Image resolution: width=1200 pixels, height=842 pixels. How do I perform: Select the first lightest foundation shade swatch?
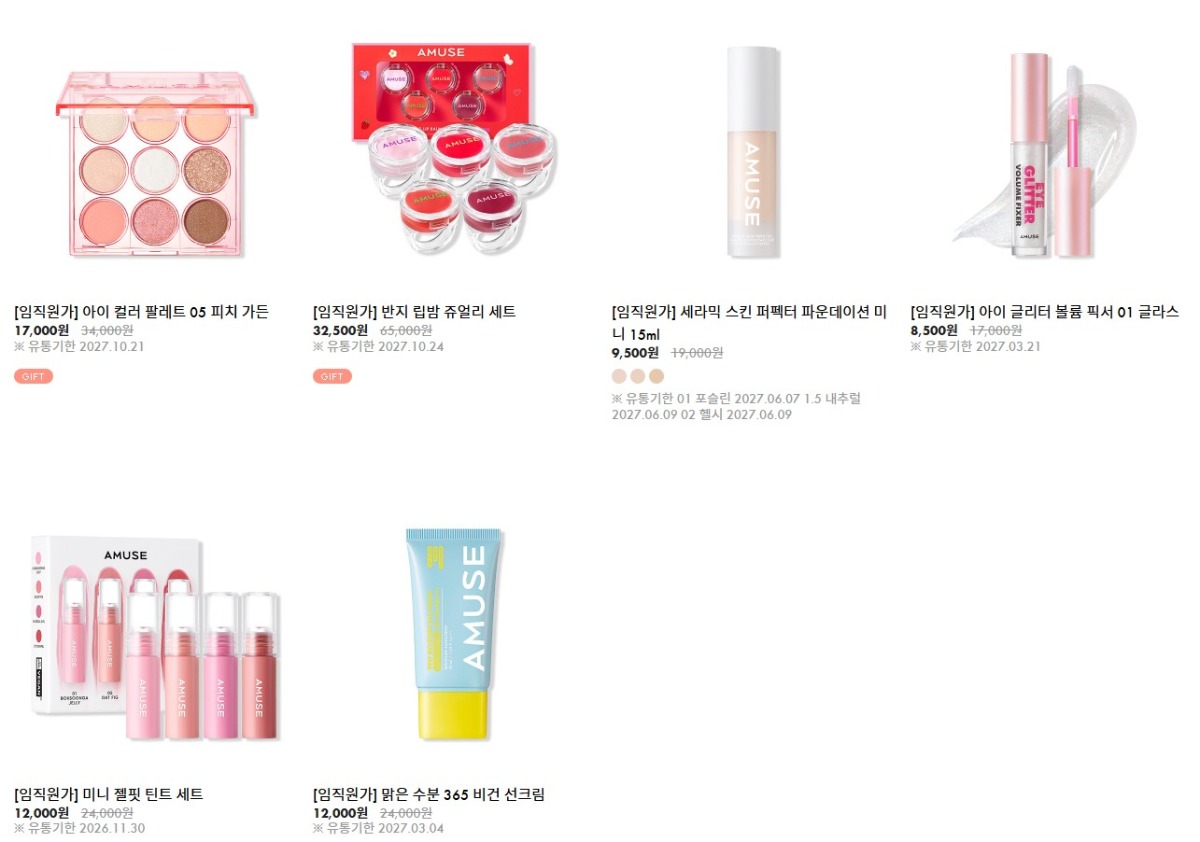pos(619,376)
